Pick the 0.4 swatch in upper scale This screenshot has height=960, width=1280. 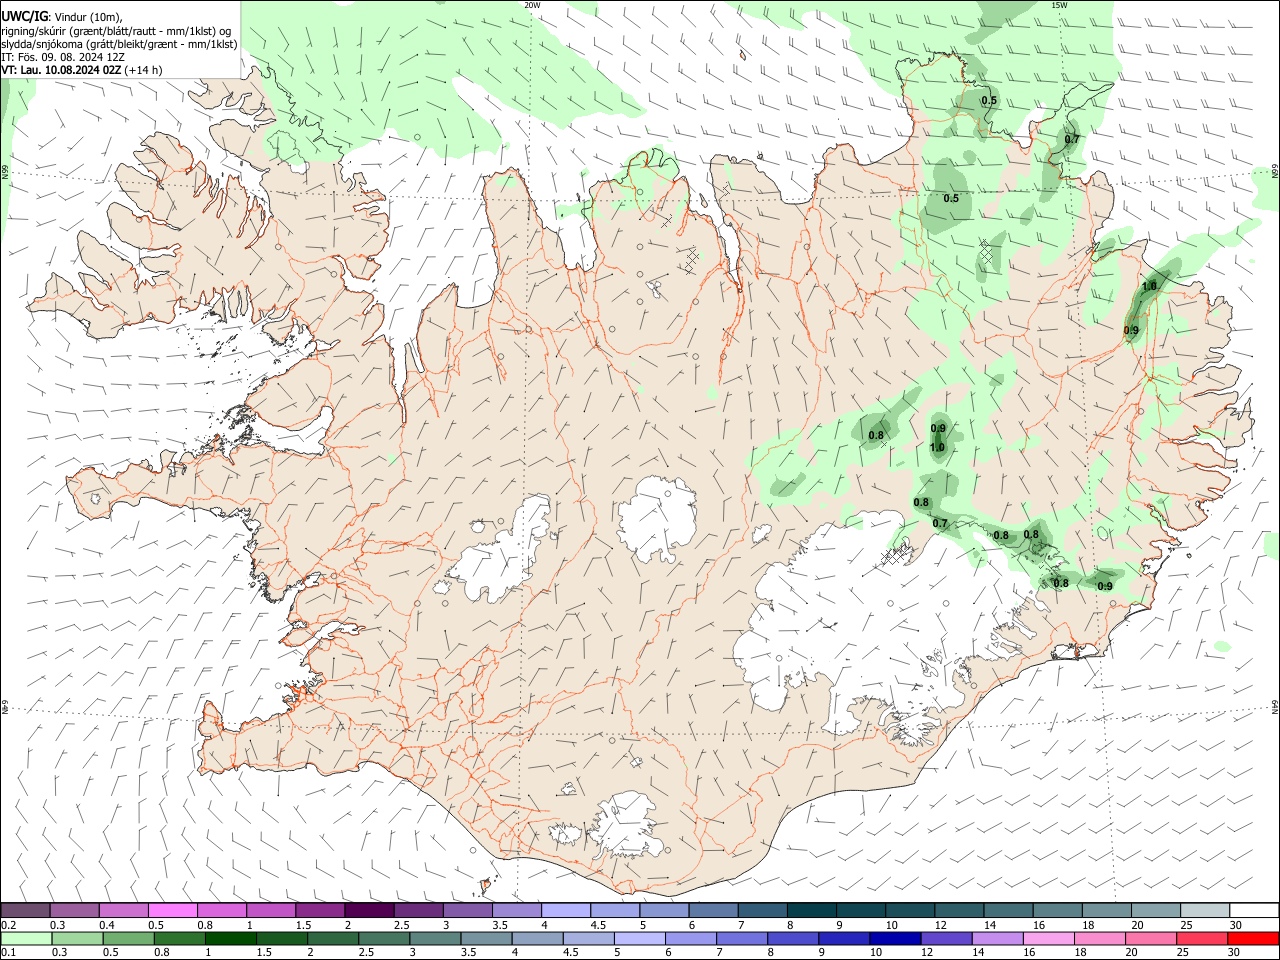[123, 910]
